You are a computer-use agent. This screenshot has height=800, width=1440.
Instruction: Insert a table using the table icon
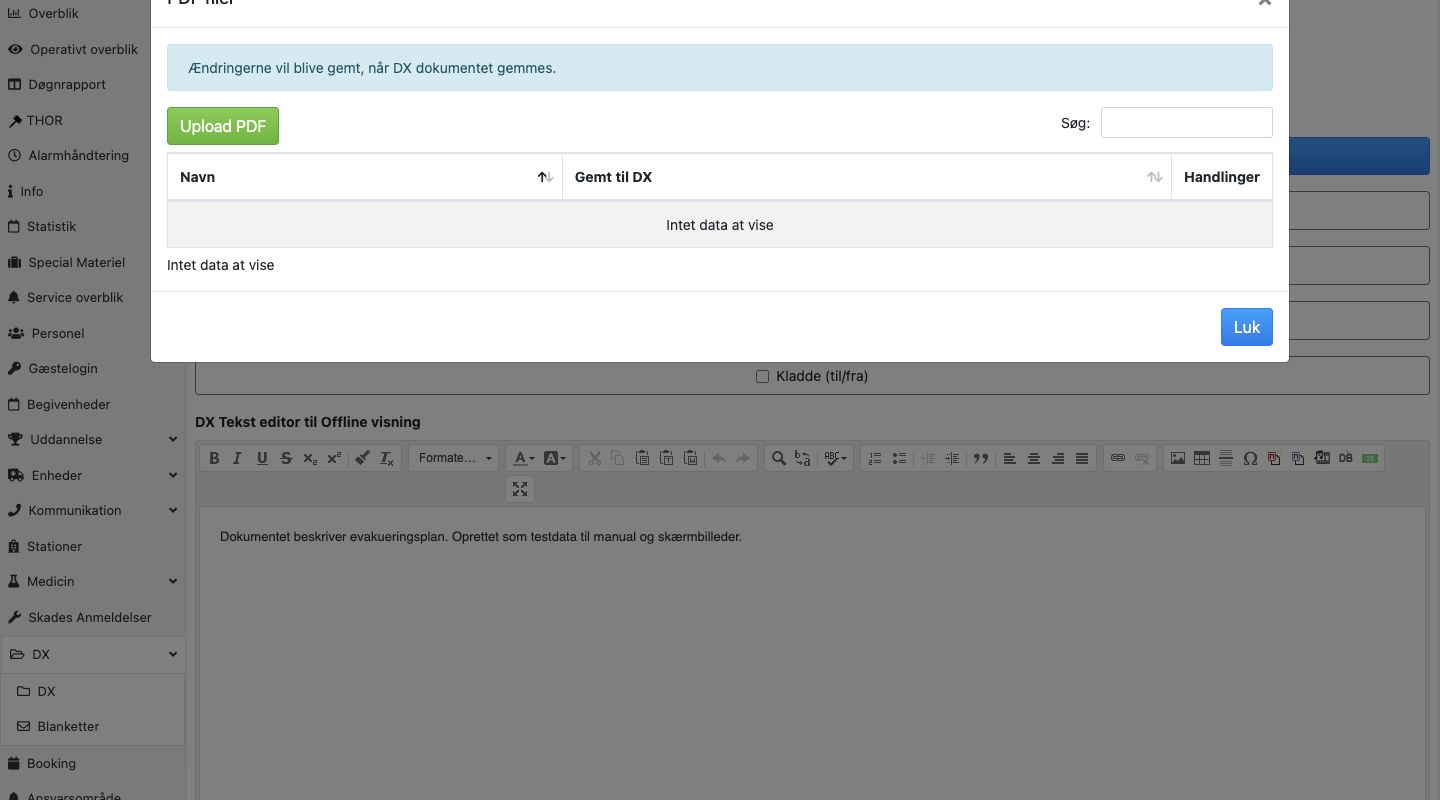(1202, 458)
